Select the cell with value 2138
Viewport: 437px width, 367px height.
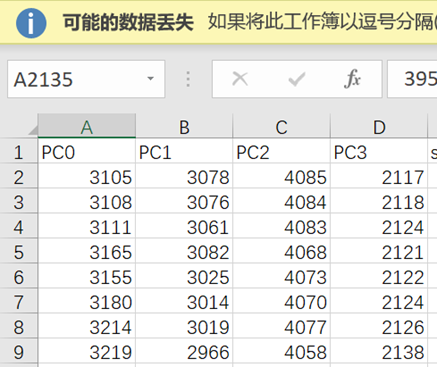pyautogui.click(x=379, y=352)
